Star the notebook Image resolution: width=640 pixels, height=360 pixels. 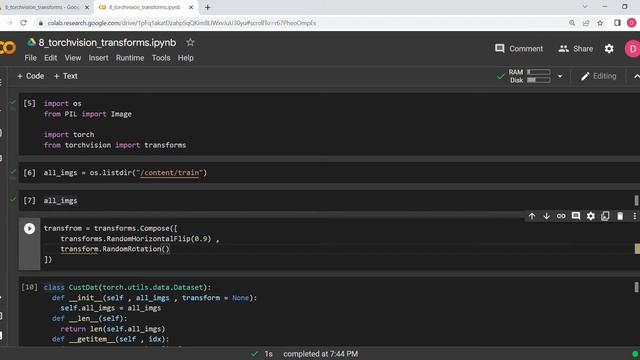coord(190,42)
